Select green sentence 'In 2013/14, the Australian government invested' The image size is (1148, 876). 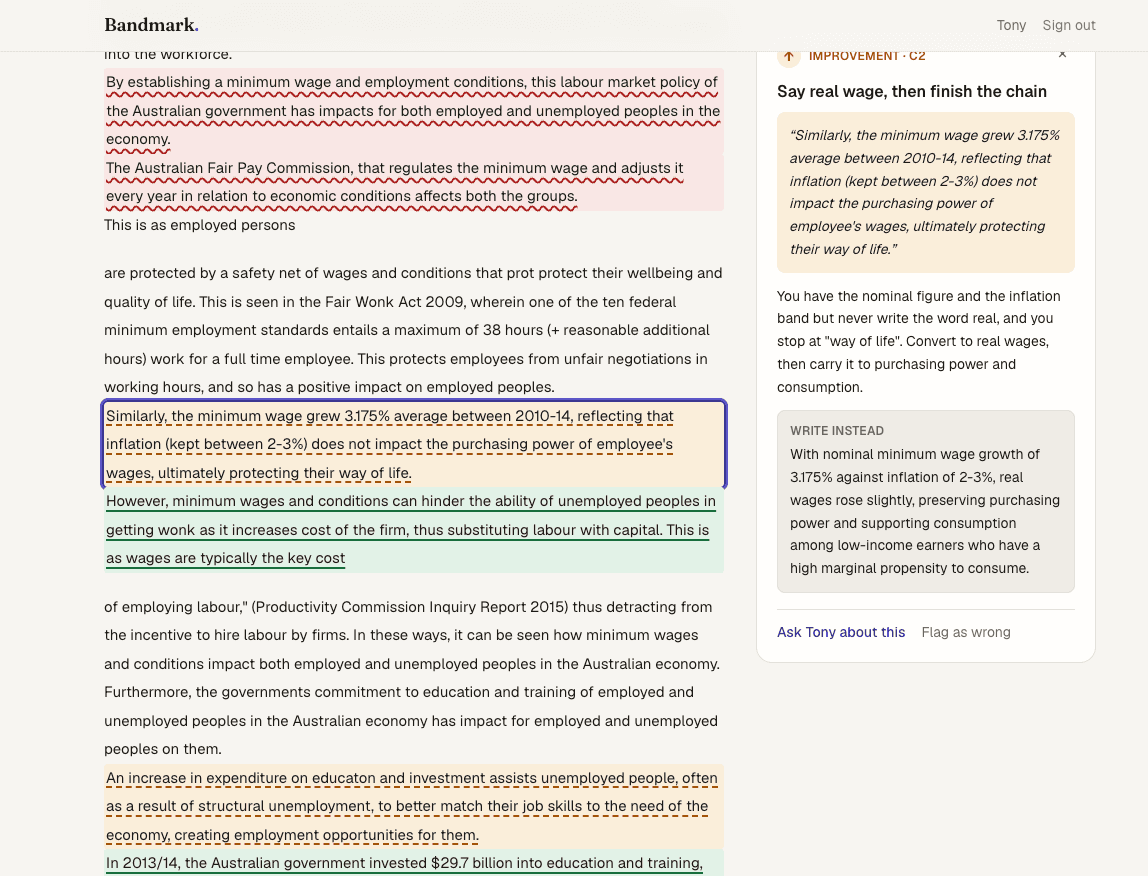tap(414, 863)
